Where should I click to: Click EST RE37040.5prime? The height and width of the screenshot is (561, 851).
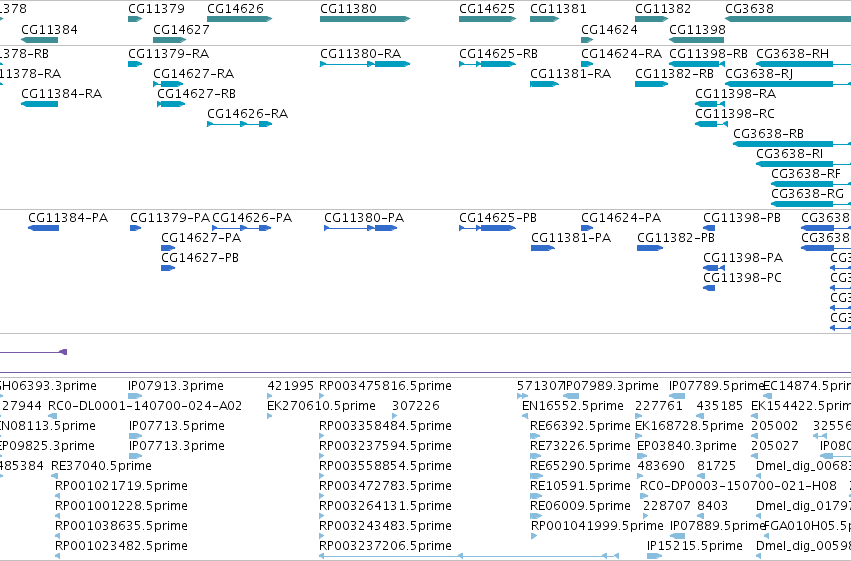coord(101,467)
